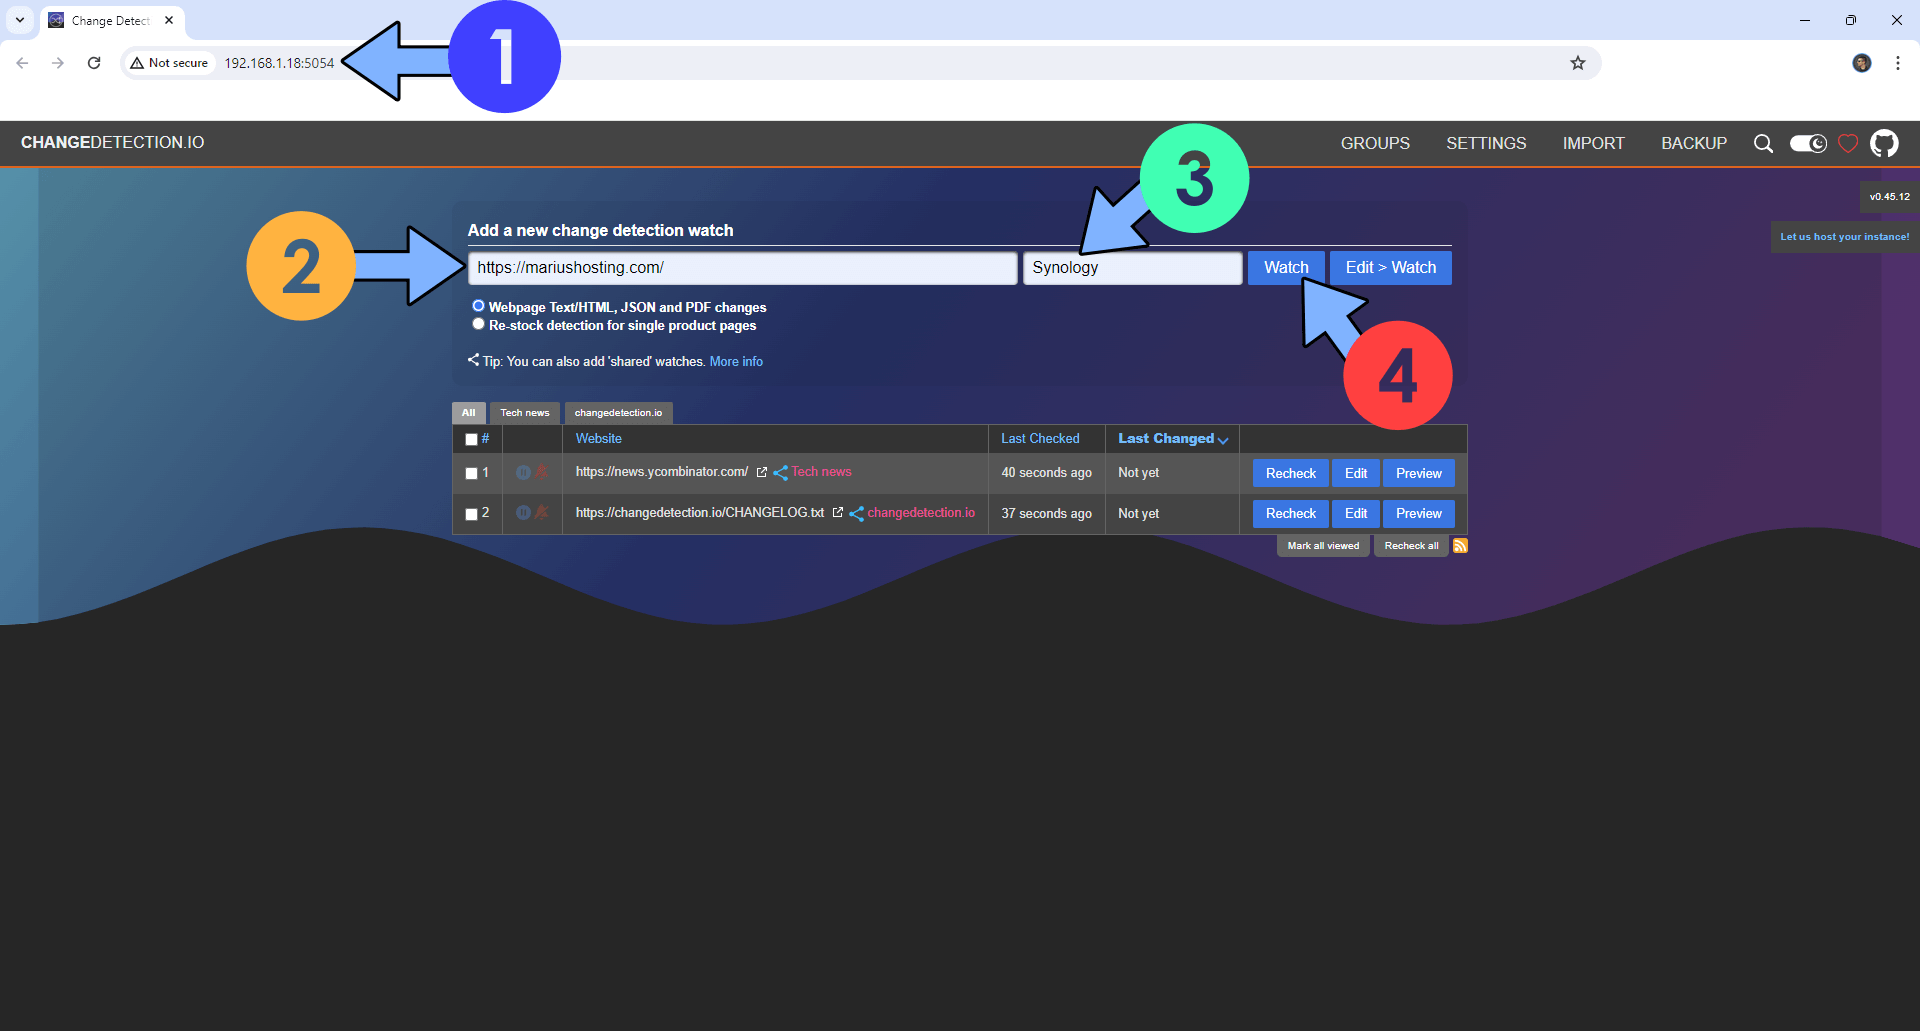Focus the URL field with mariushosting.com

[x=742, y=268]
